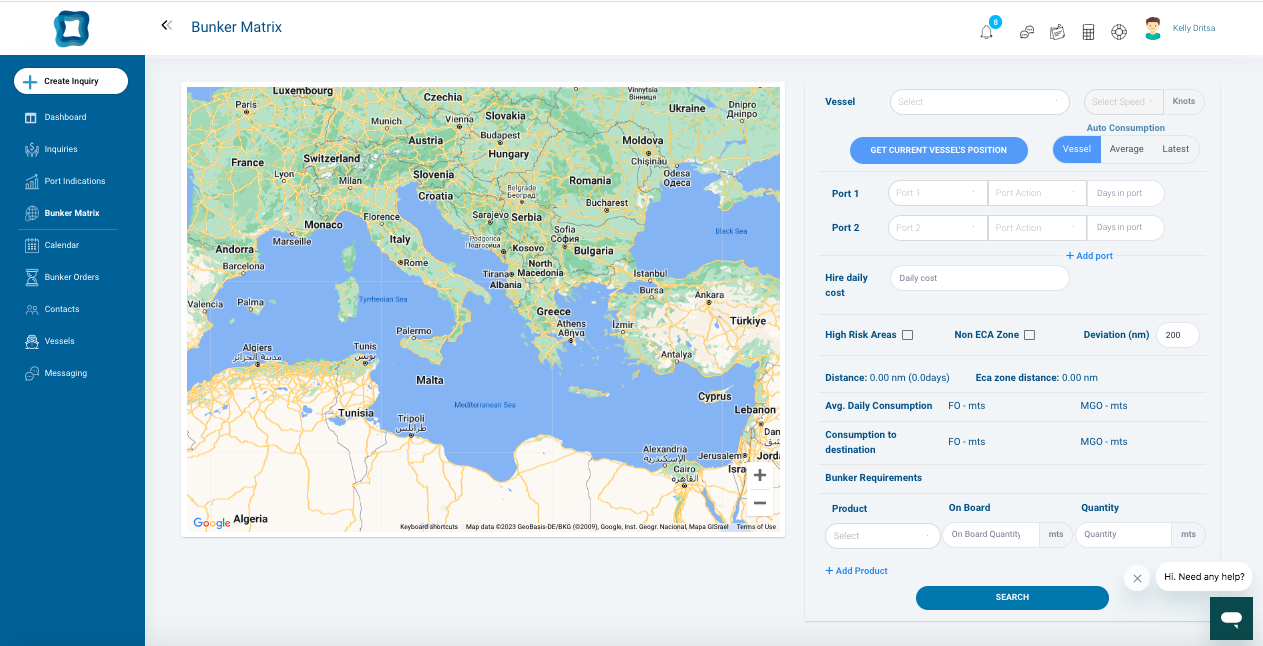1263x646 pixels.
Task: Open the Select Speed dropdown
Action: coord(1124,102)
